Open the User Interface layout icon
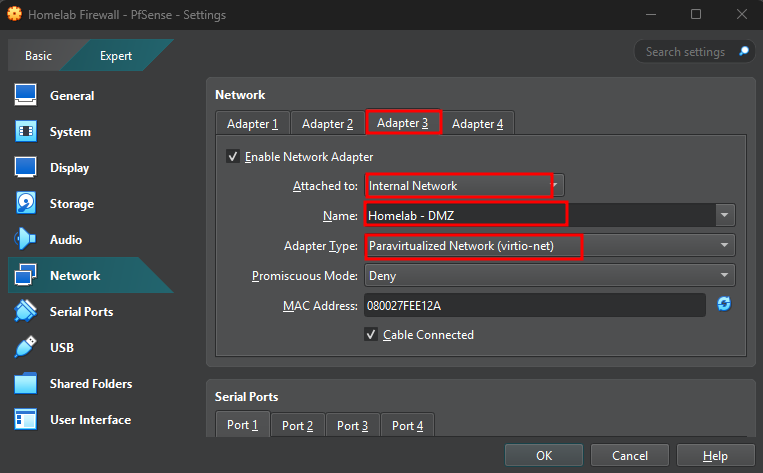Image resolution: width=763 pixels, height=473 pixels. pyautogui.click(x=25, y=419)
